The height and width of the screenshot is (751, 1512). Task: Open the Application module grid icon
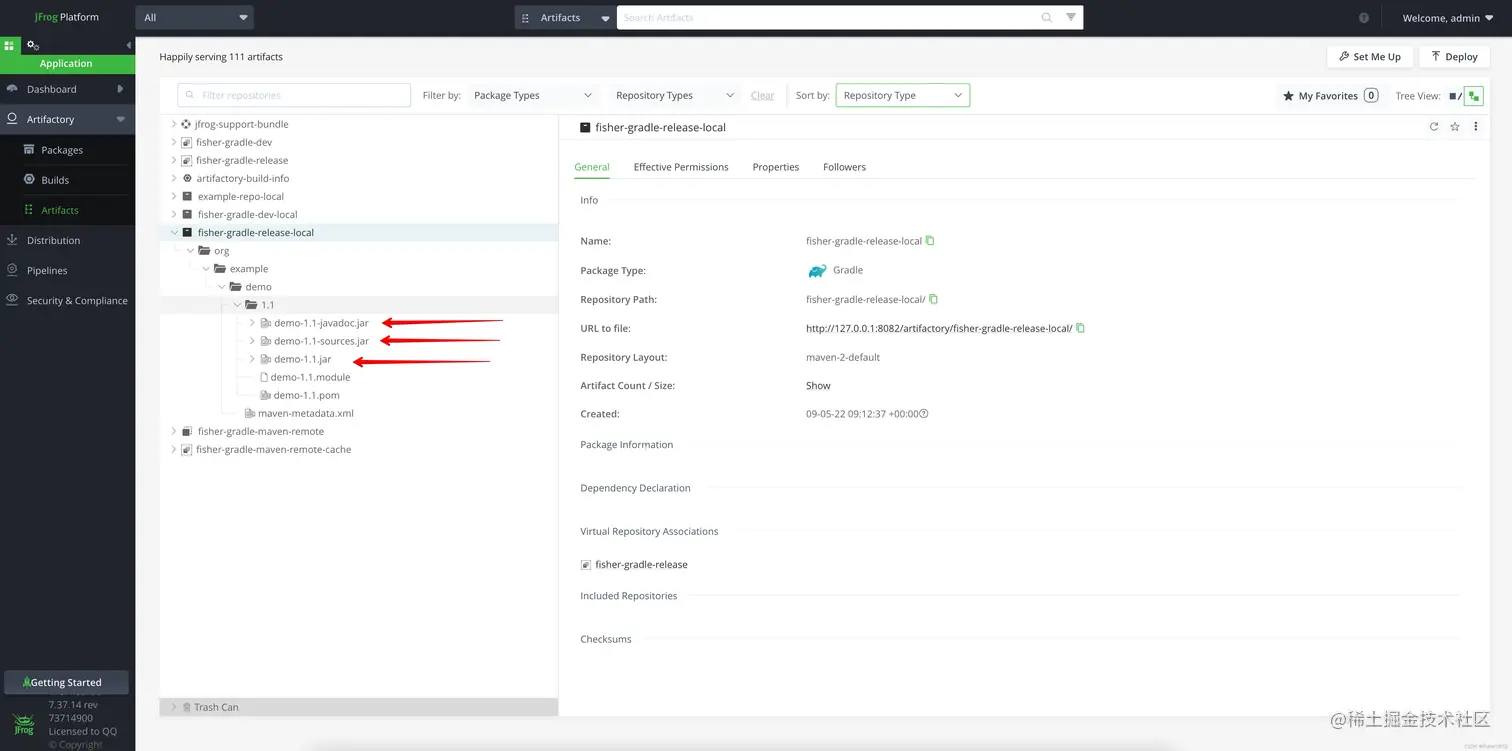click(10, 45)
